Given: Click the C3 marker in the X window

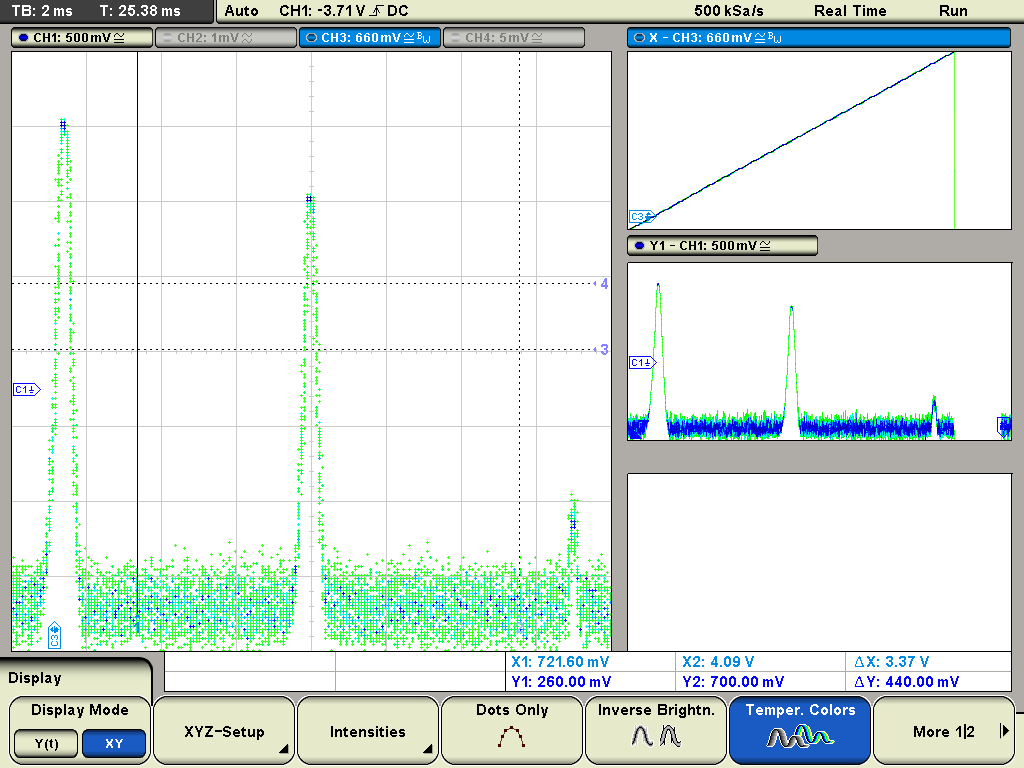Looking at the screenshot, I should 639,216.
